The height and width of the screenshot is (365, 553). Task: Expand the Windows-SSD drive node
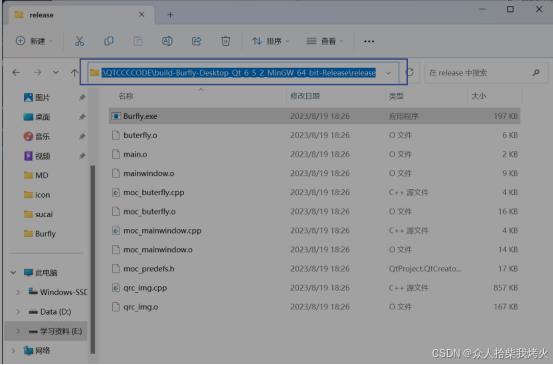pyautogui.click(x=18, y=292)
